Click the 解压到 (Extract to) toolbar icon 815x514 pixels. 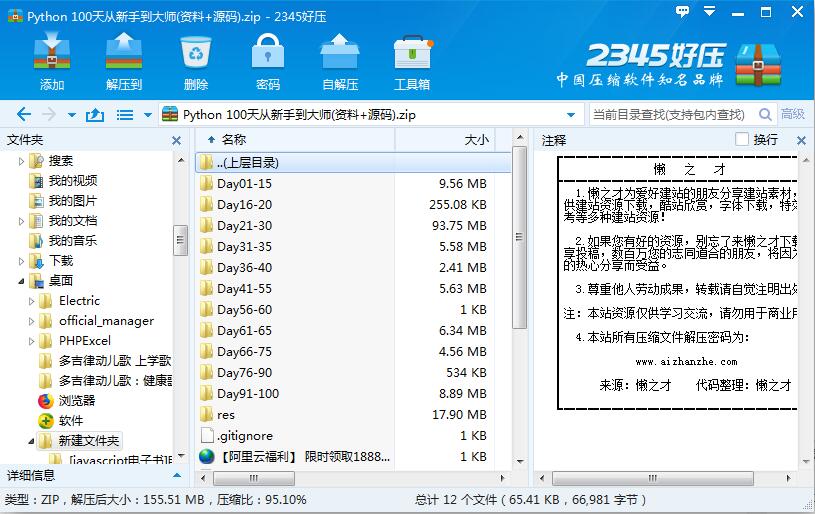(124, 52)
